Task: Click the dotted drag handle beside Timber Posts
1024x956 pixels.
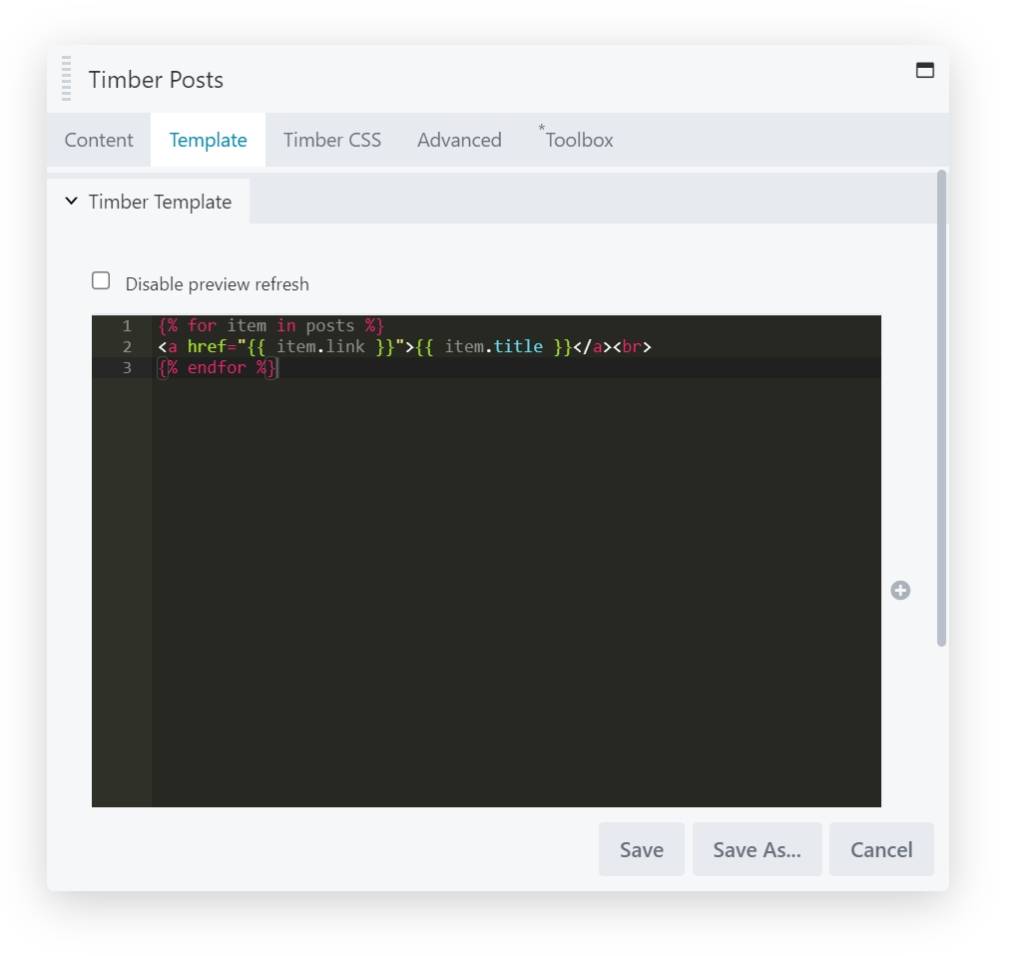Action: 67,79
